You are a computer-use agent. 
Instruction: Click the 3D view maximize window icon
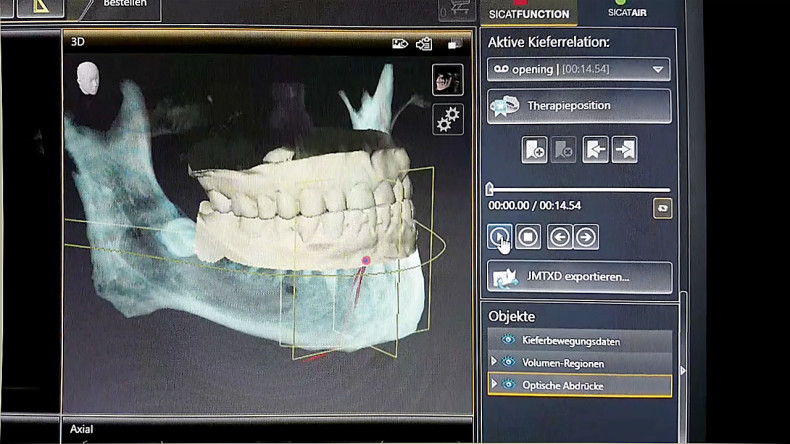455,44
